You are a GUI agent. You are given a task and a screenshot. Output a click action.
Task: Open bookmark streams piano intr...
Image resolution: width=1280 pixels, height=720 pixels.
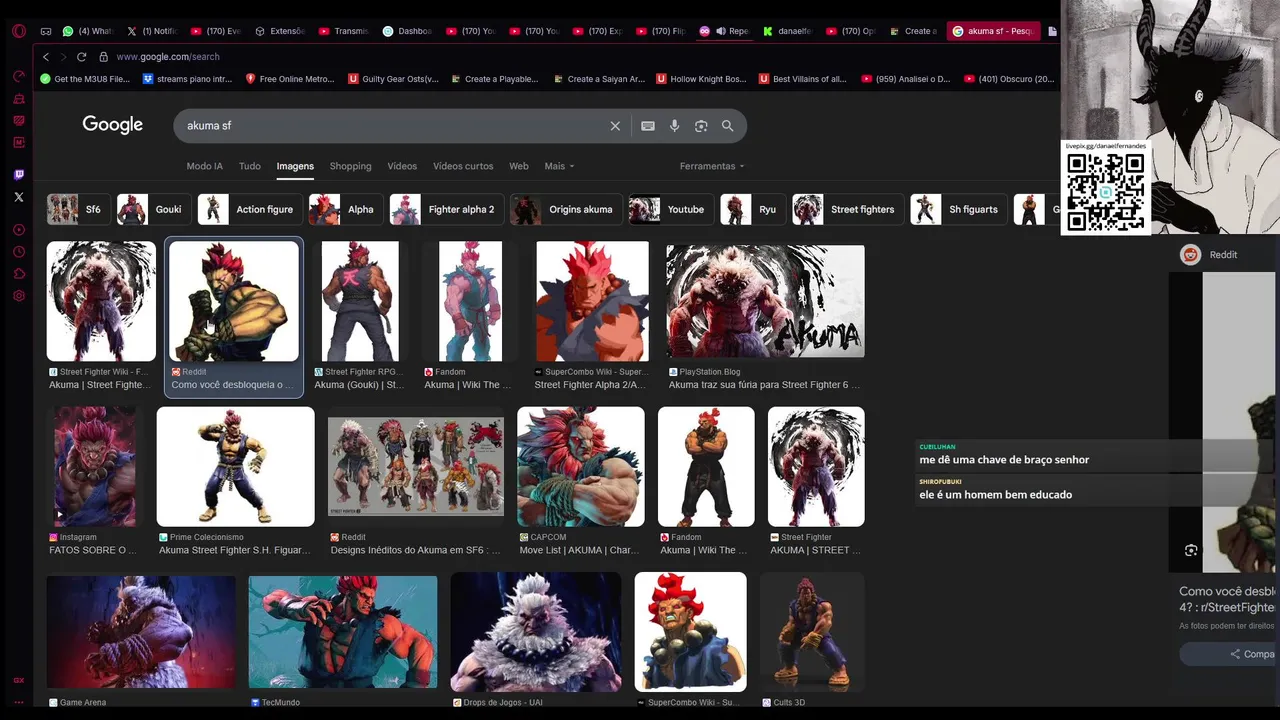pos(188,79)
